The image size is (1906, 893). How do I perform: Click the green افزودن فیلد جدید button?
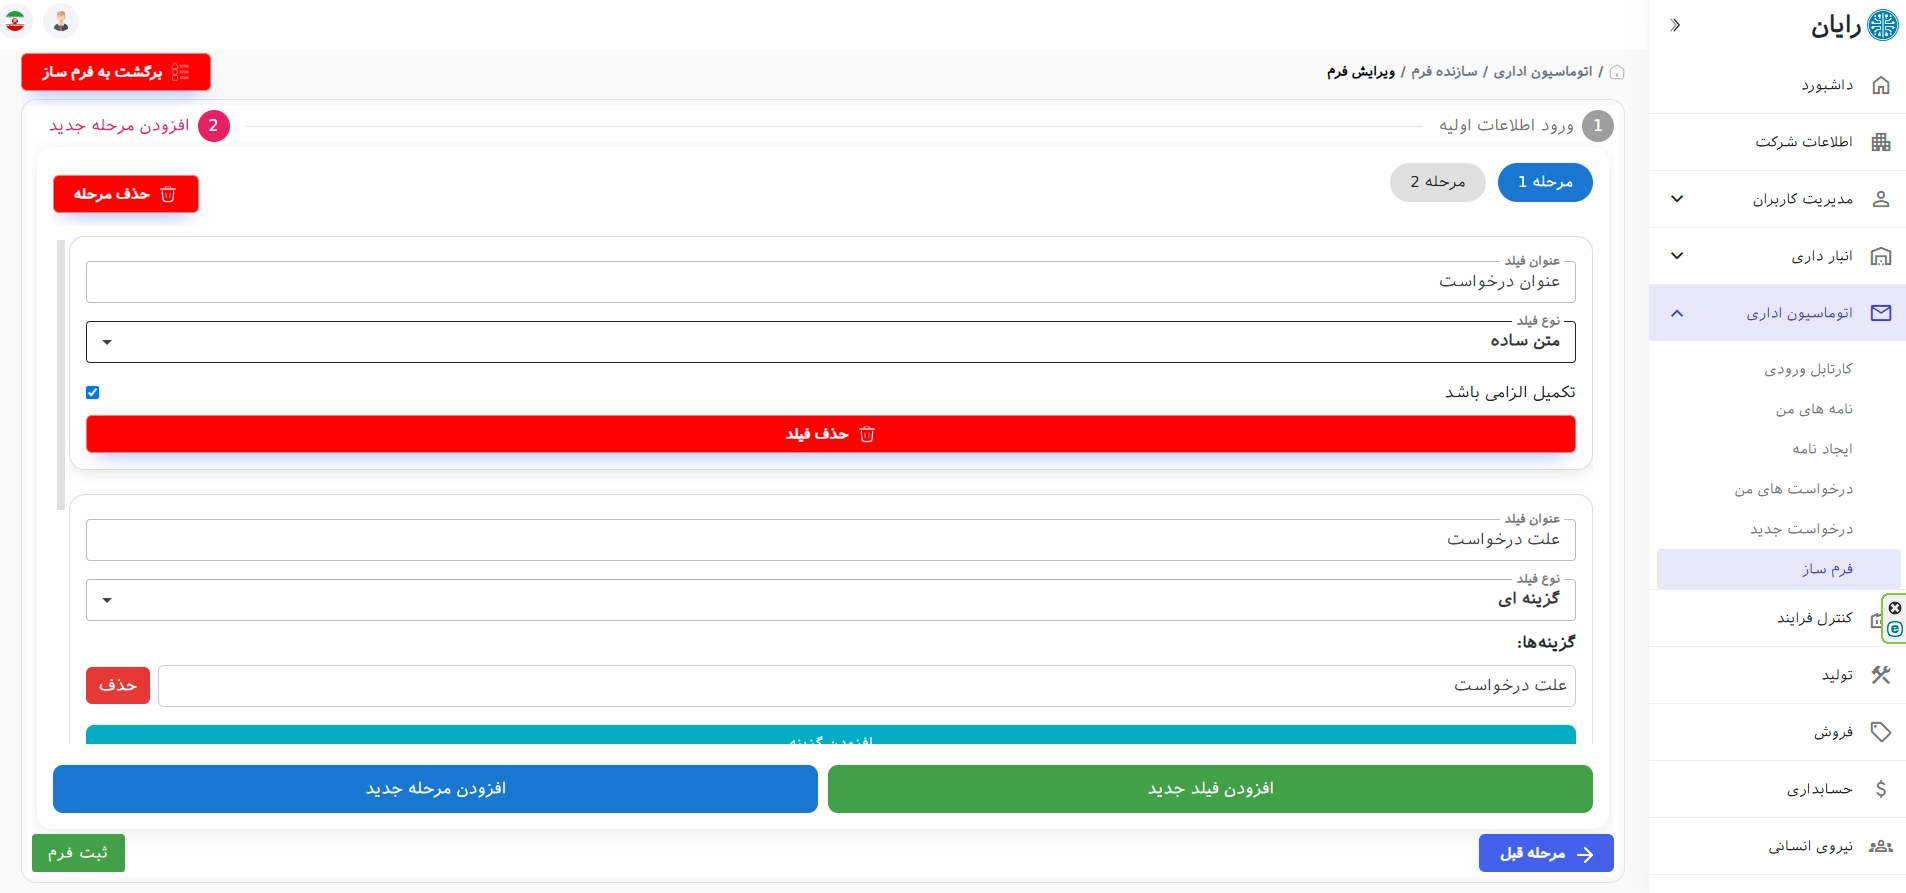[1210, 789]
